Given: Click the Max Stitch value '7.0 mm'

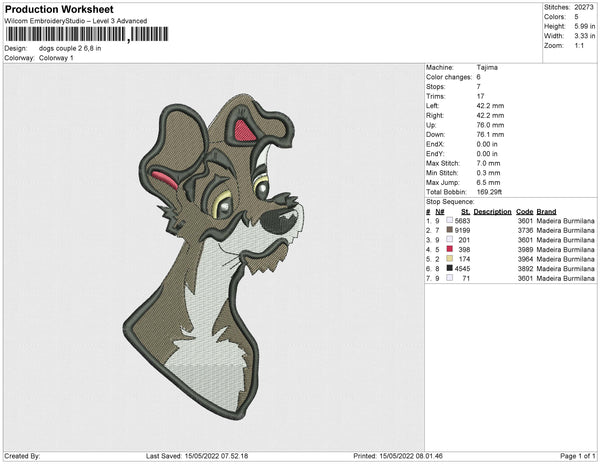Looking at the screenshot, I should pos(488,163).
